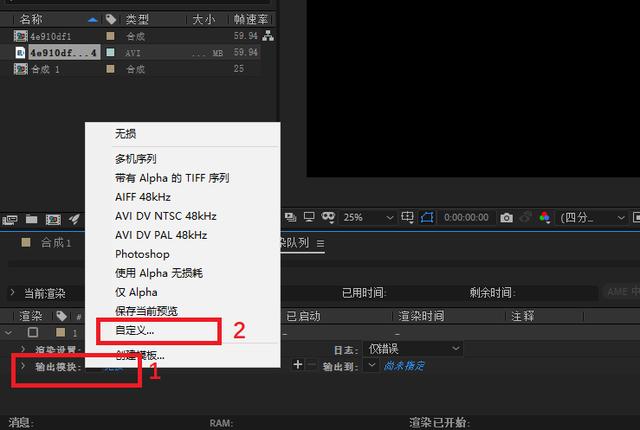The height and width of the screenshot is (430, 640).
Task: Open the 日志 仅错误 dropdown
Action: 413,349
